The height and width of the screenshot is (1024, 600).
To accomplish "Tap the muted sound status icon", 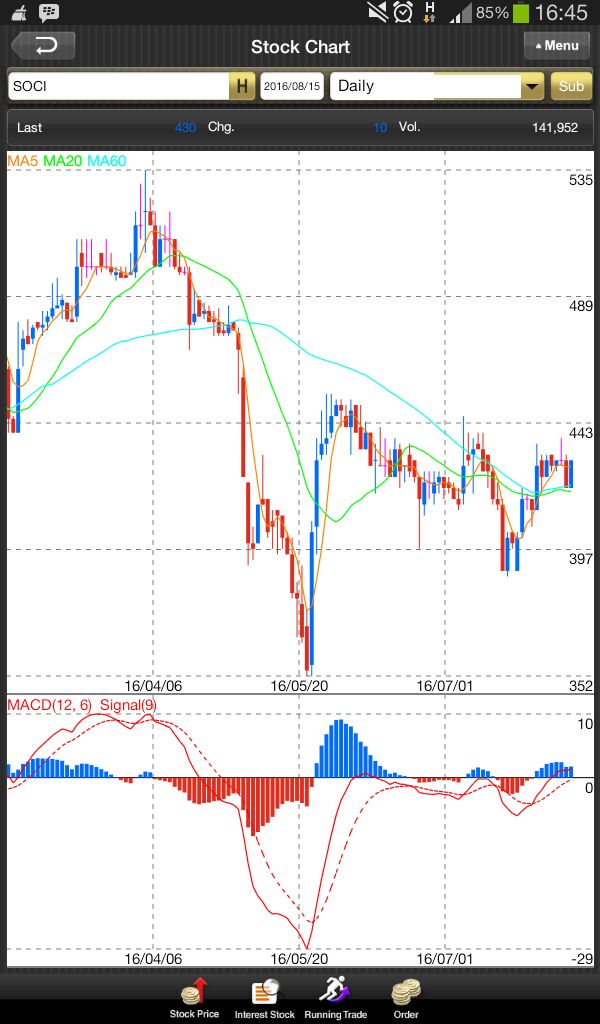I will click(x=377, y=12).
